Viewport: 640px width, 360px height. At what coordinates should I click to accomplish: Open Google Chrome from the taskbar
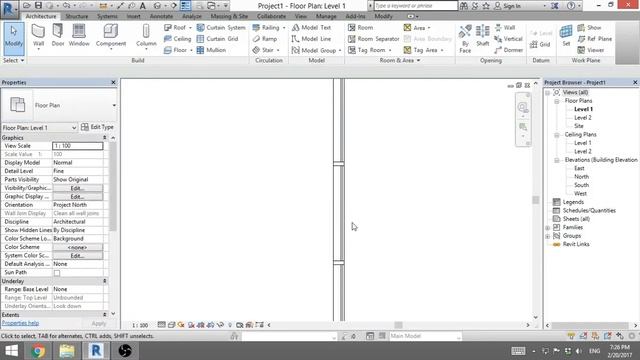38,351
